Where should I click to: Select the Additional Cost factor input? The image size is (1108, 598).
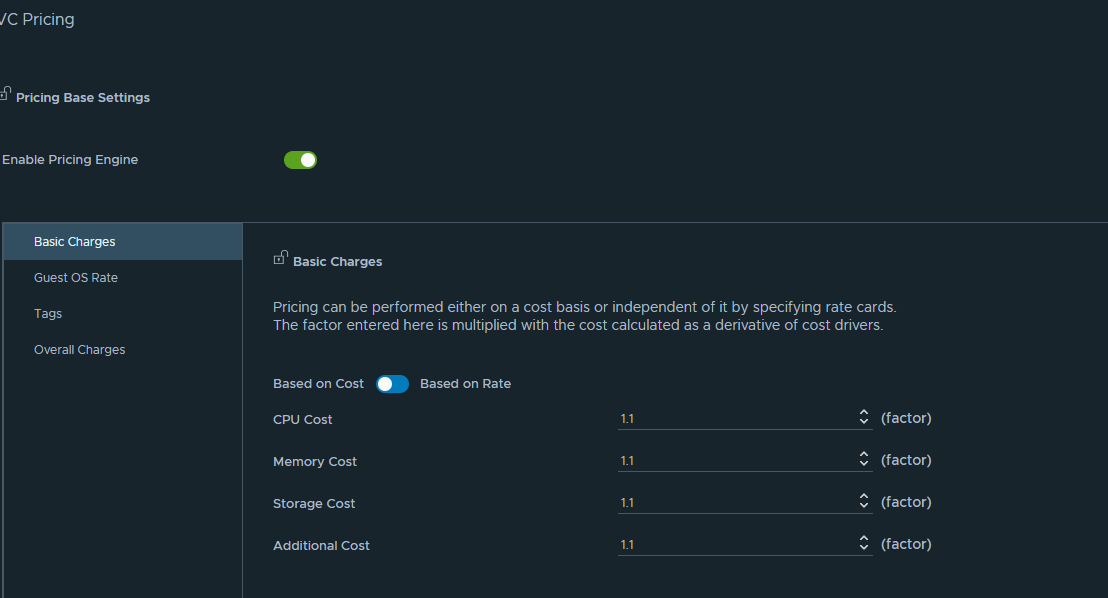pyautogui.click(x=735, y=545)
